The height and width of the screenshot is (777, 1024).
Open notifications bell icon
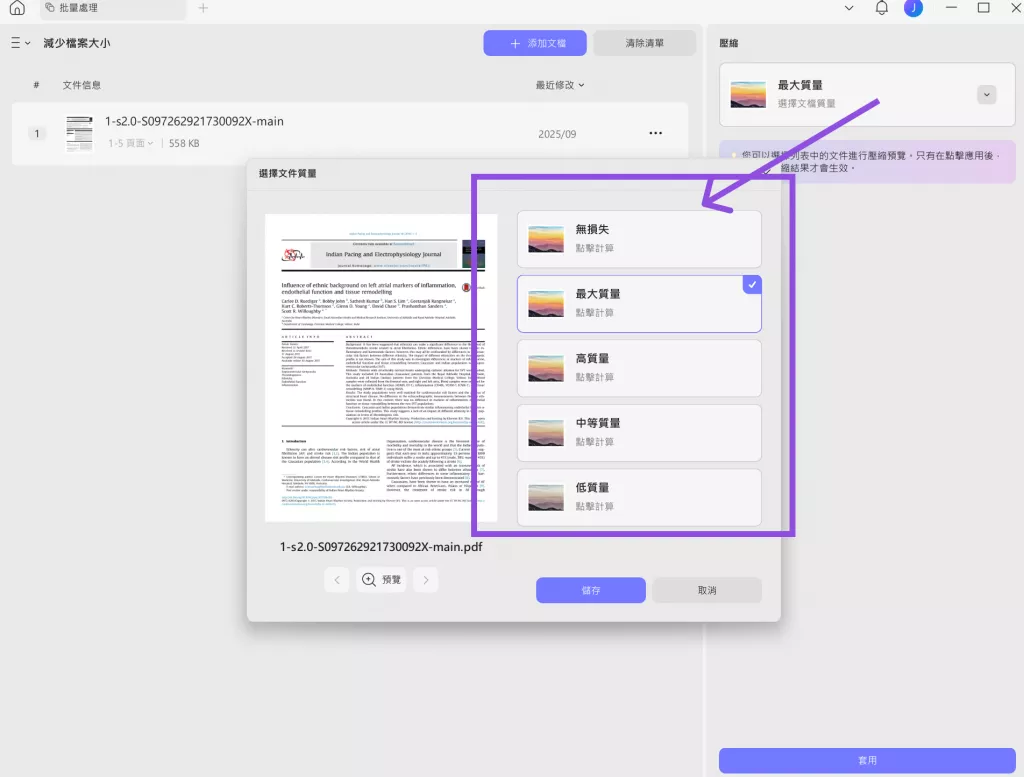(x=882, y=8)
